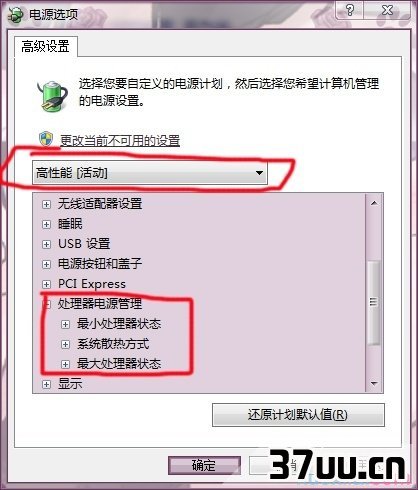Expand 最大处理器状态 sub-item

pos(66,364)
